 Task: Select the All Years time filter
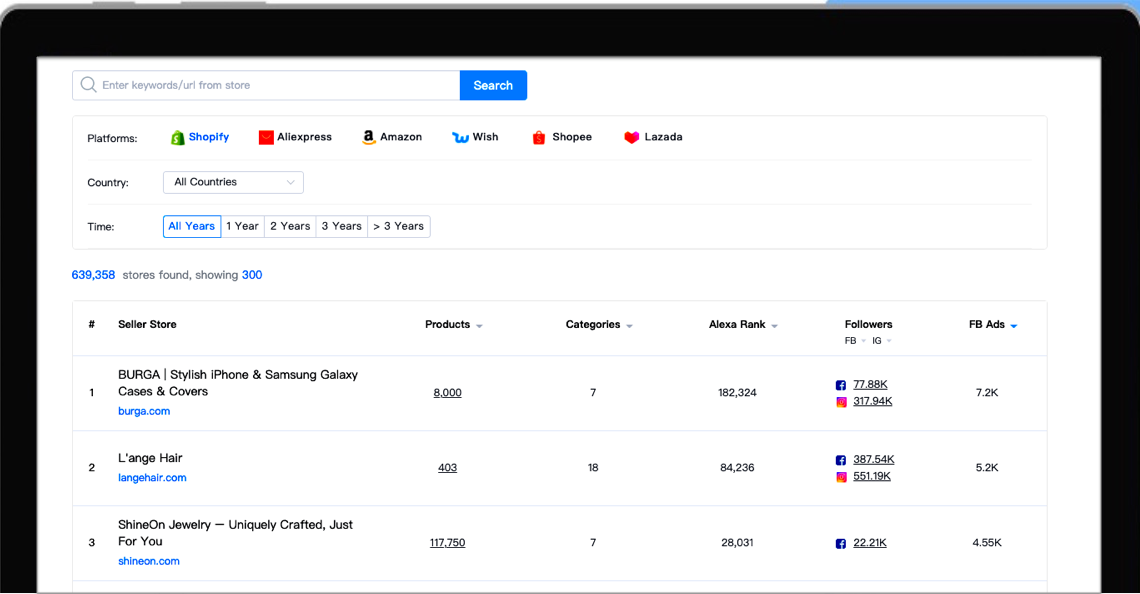(x=192, y=227)
